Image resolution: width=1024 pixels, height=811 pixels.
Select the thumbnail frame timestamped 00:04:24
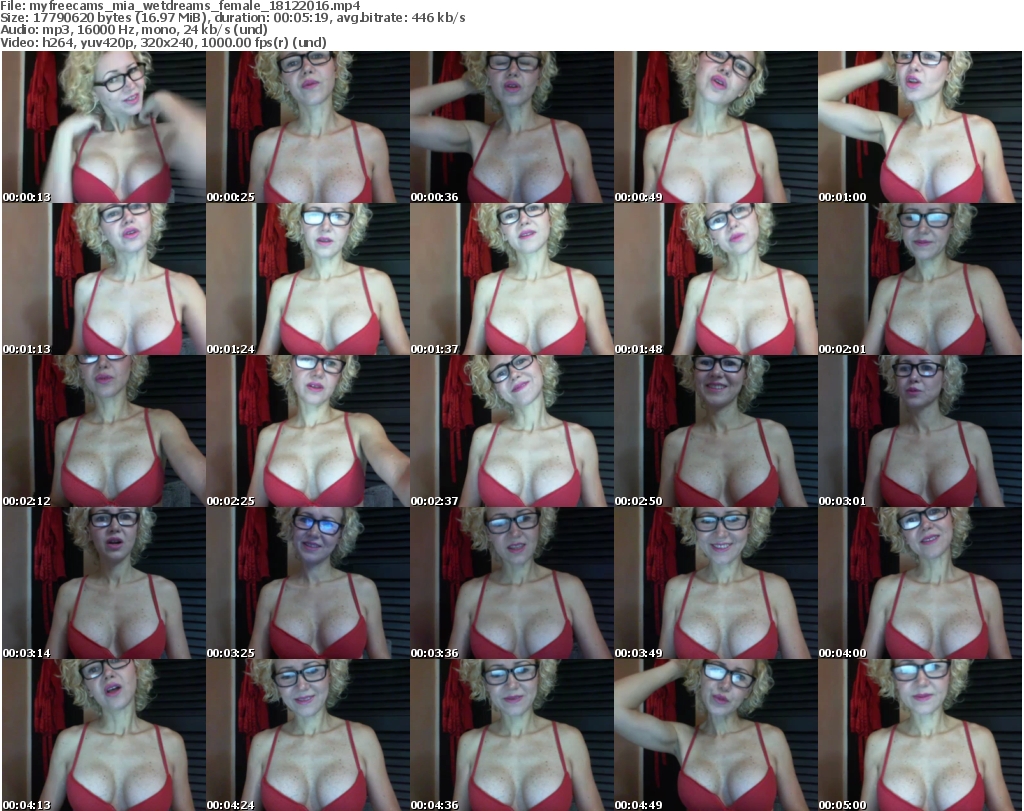coord(308,735)
